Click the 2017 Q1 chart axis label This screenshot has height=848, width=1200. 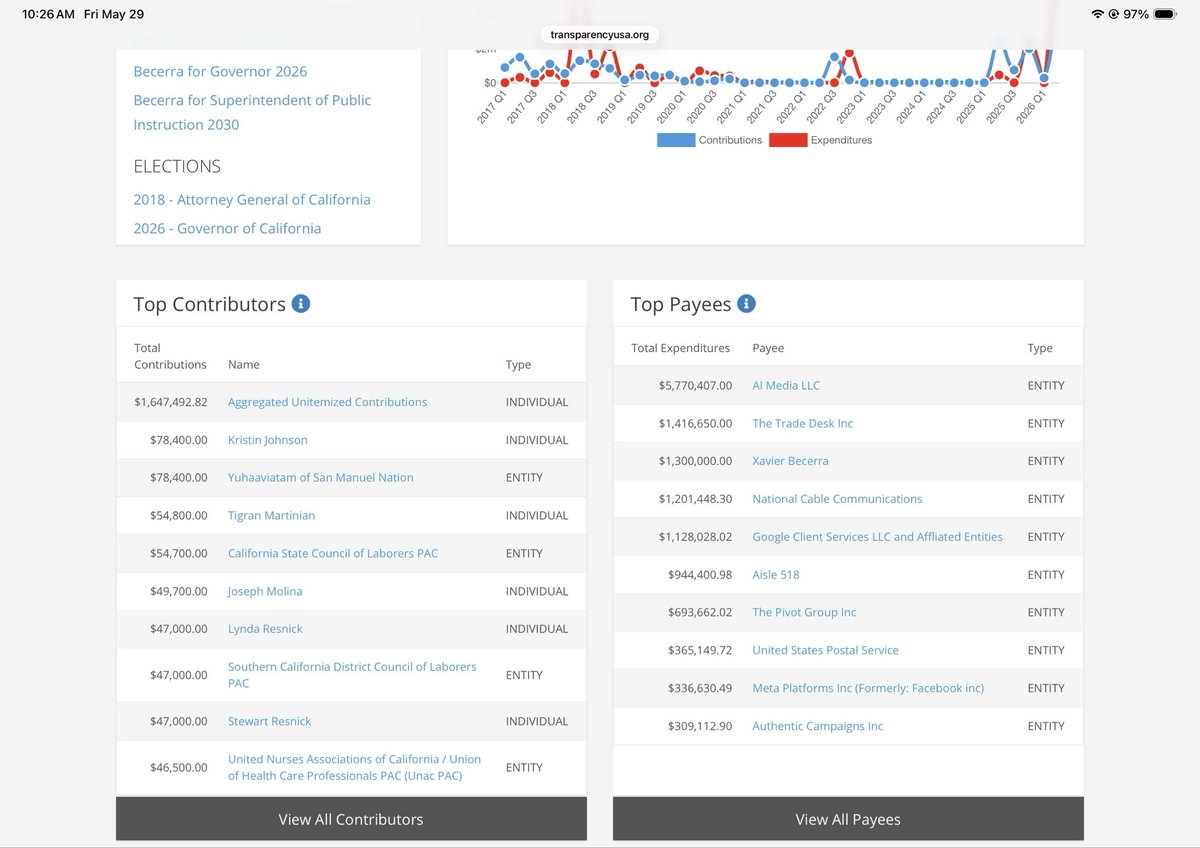[492, 107]
